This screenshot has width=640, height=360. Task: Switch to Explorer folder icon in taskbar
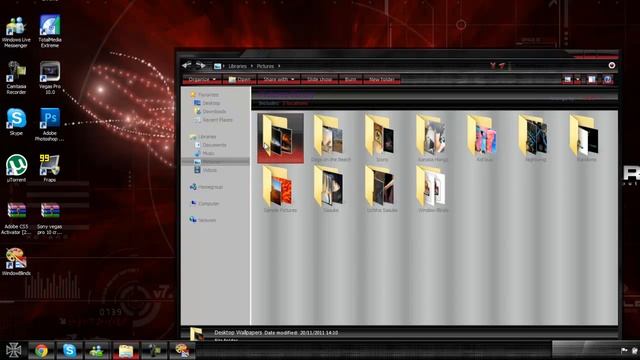click(125, 351)
